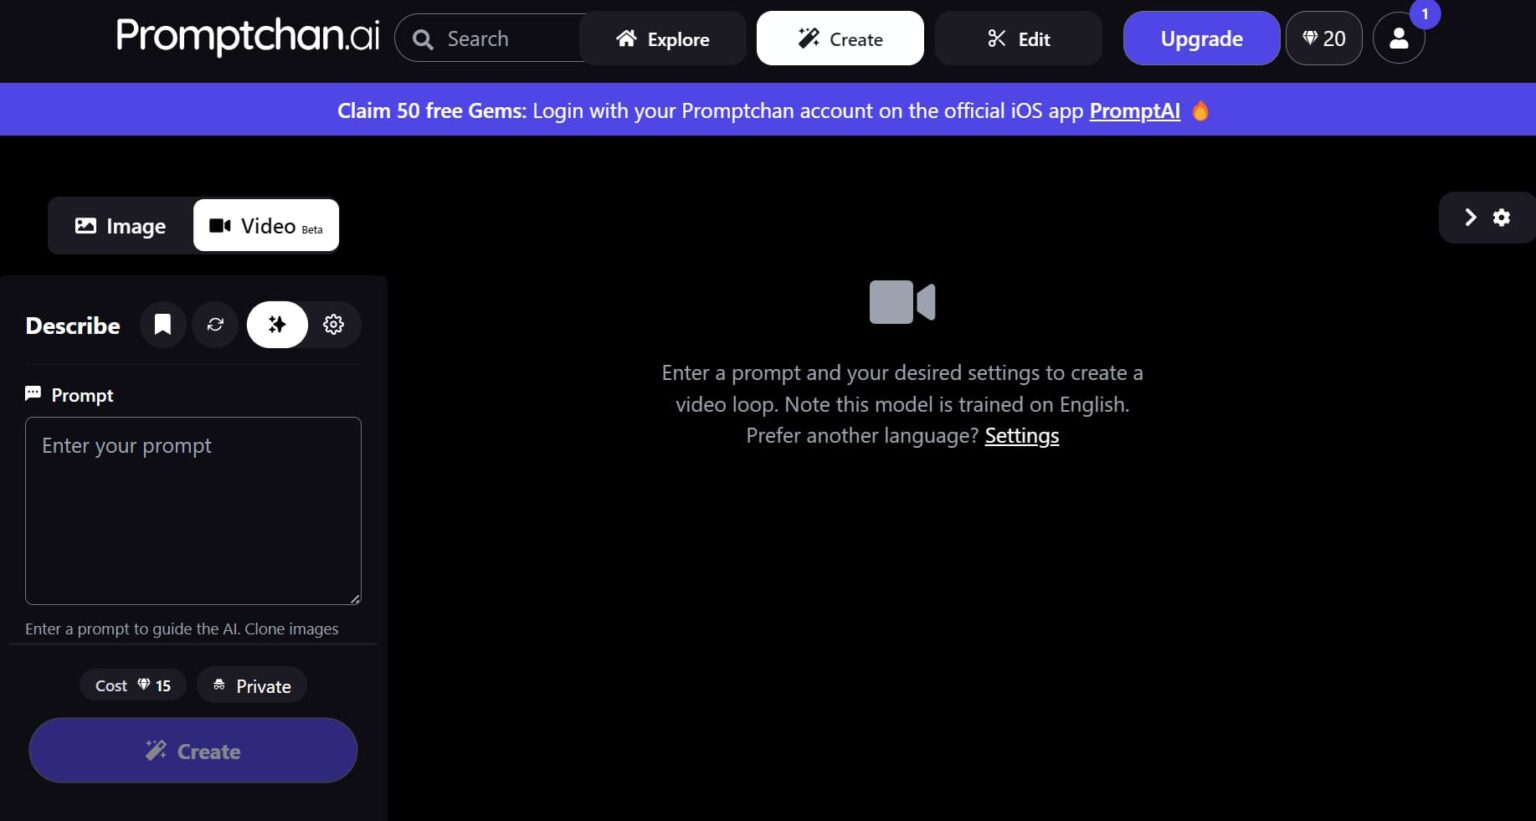
Task: Switch to Image generation mode
Action: tap(120, 227)
